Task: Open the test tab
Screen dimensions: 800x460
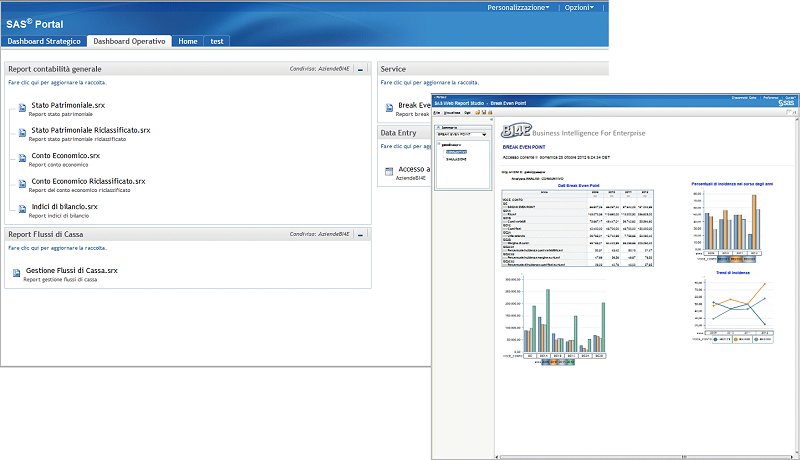Action: click(x=217, y=41)
